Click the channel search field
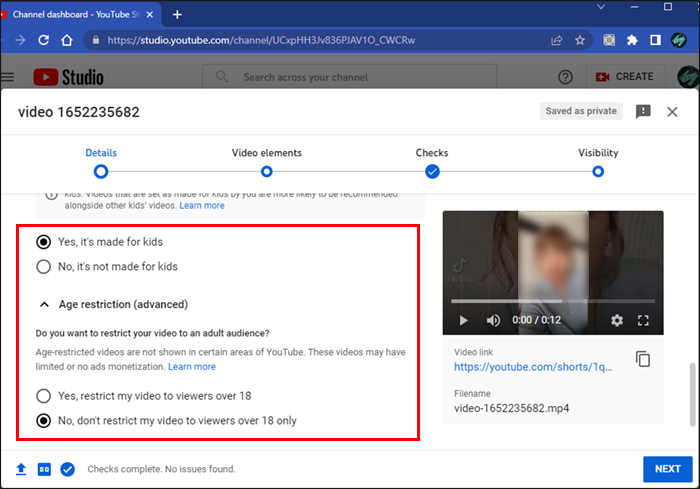 tap(380, 77)
